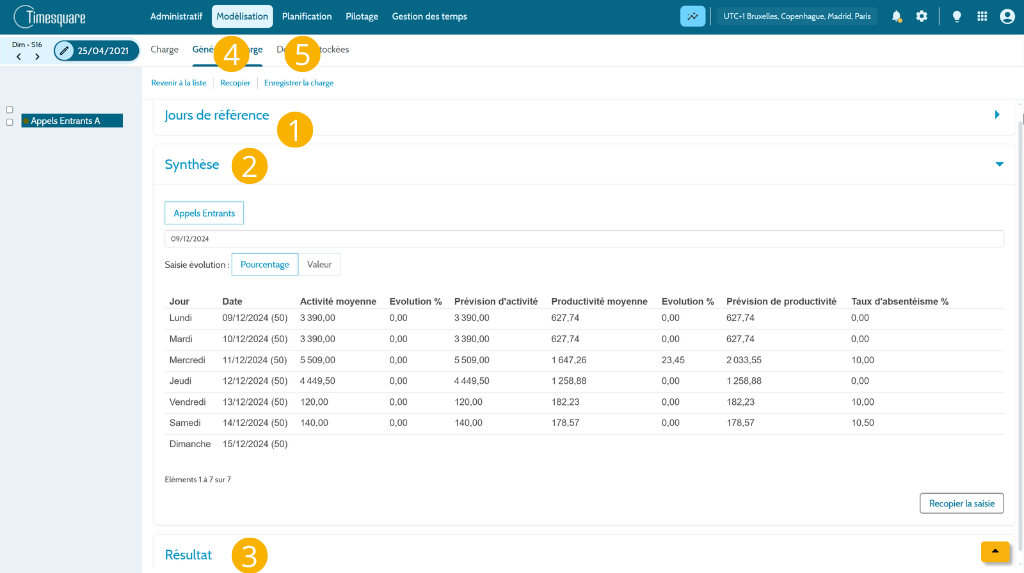Open the Planification menu
Image resolution: width=1024 pixels, height=573 pixels.
click(307, 16)
